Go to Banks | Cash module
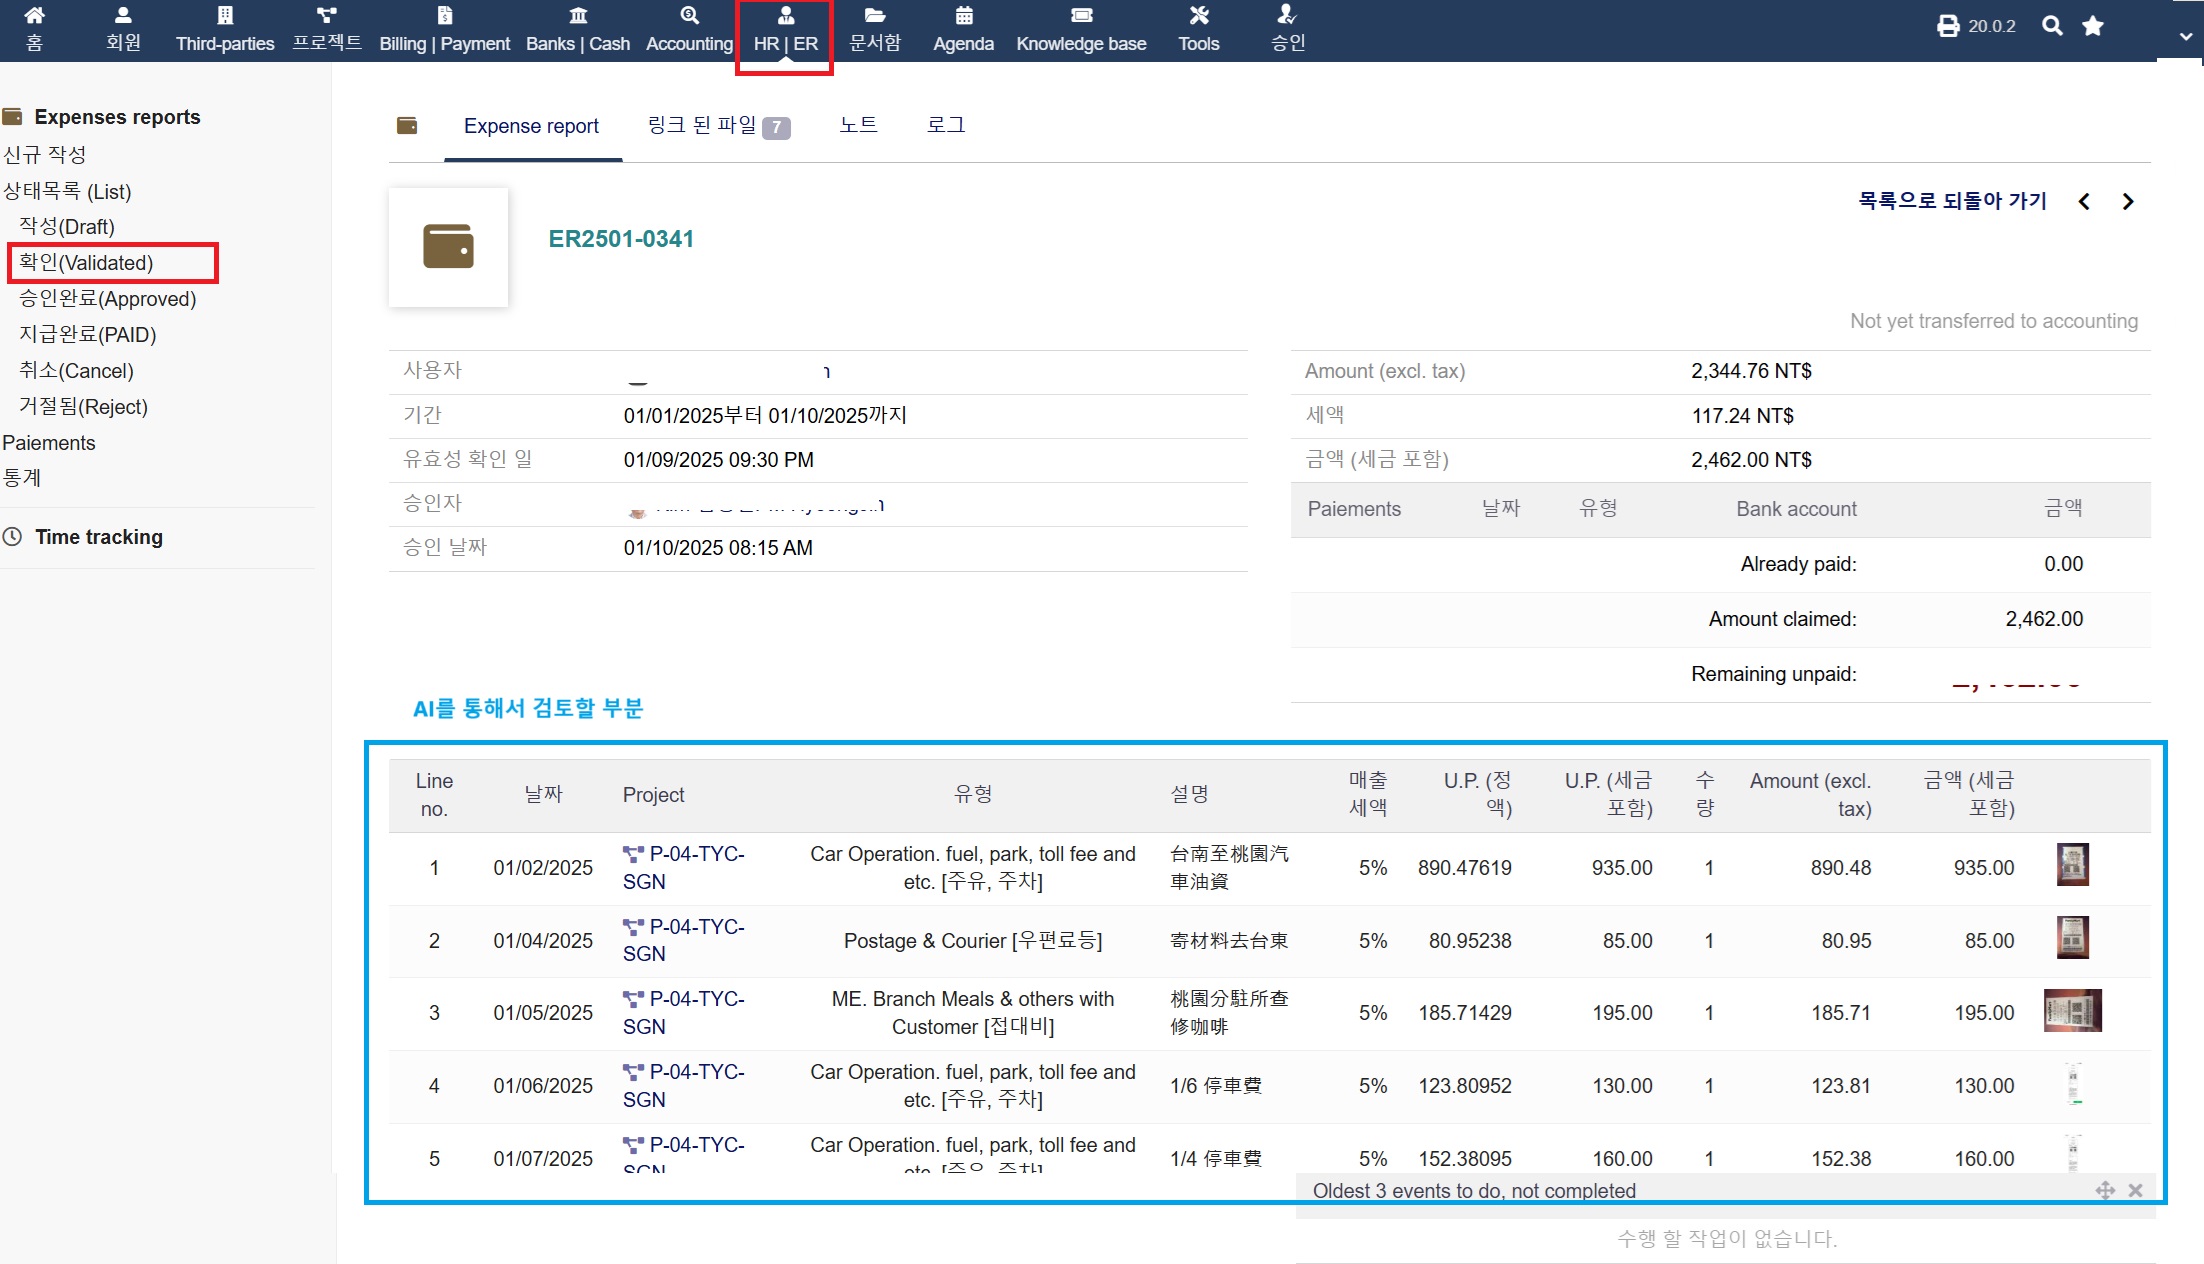Screen dimensions: 2204x1264 [578, 28]
